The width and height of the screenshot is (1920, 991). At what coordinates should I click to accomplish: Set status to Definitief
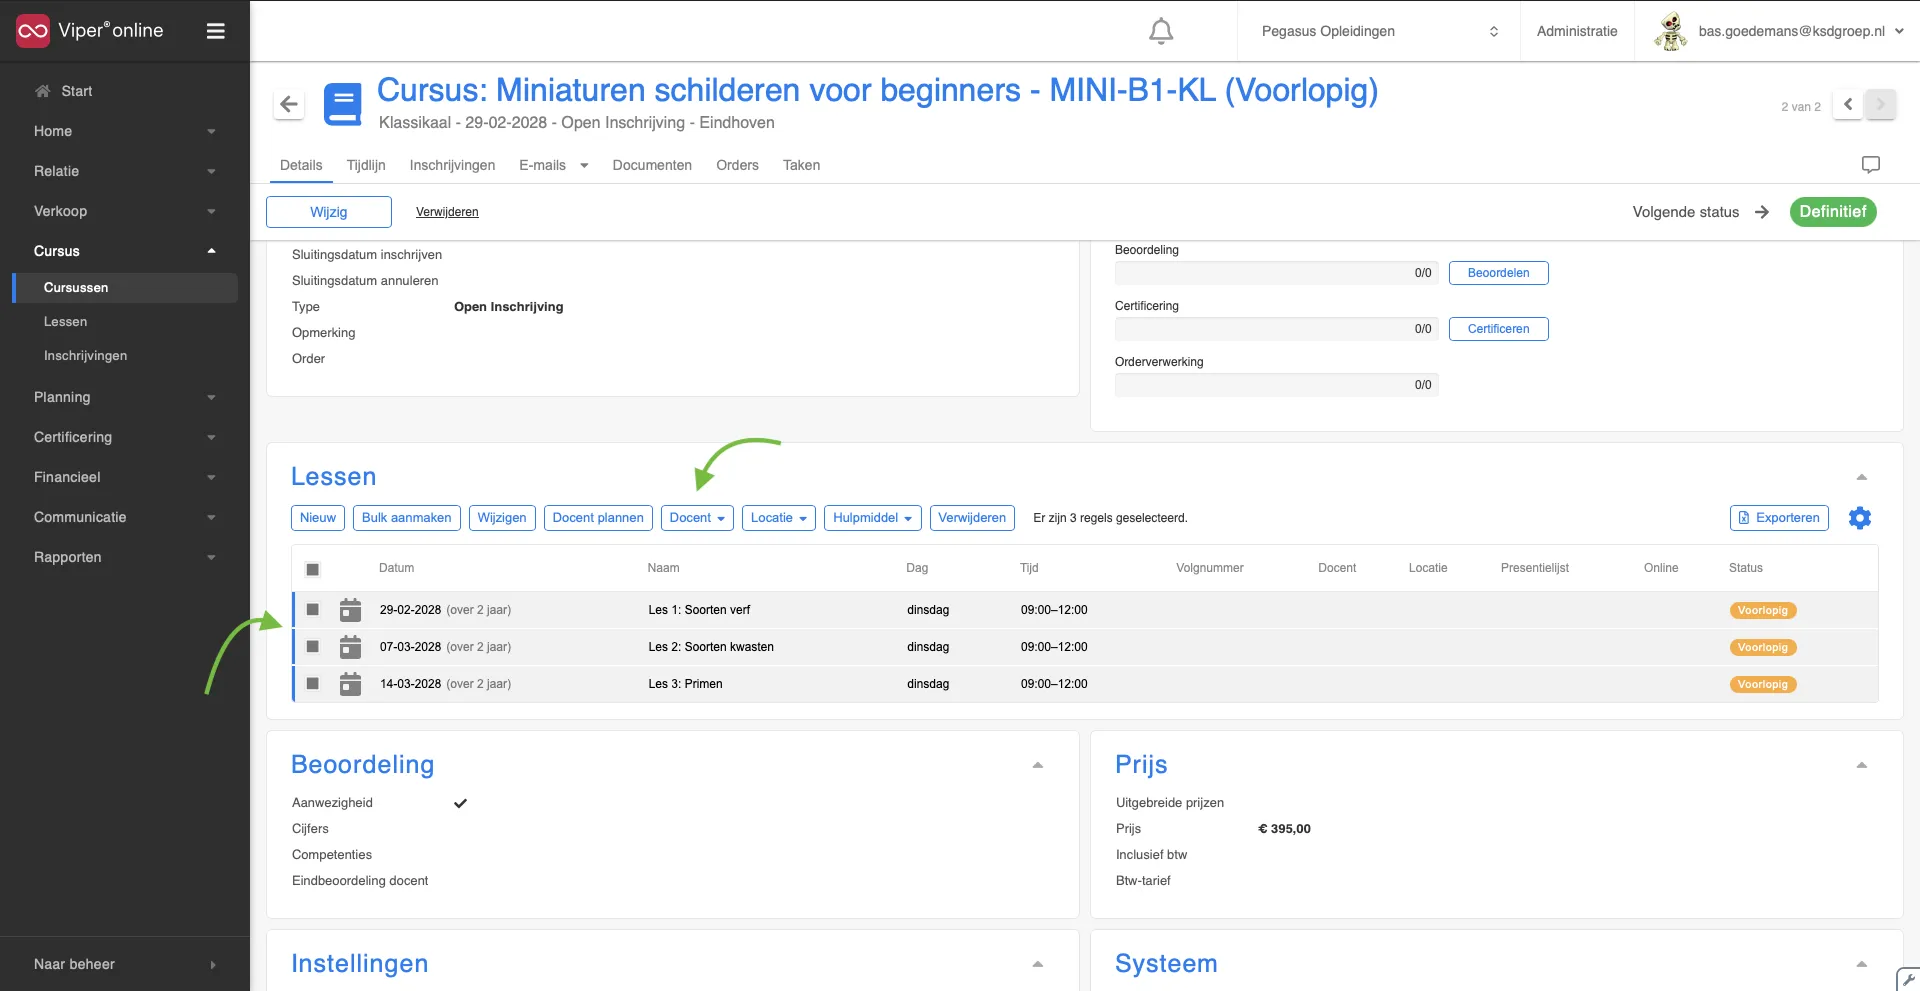tap(1832, 212)
